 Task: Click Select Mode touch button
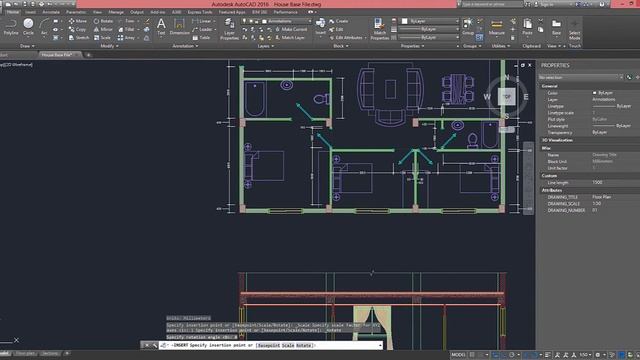[x=574, y=29]
